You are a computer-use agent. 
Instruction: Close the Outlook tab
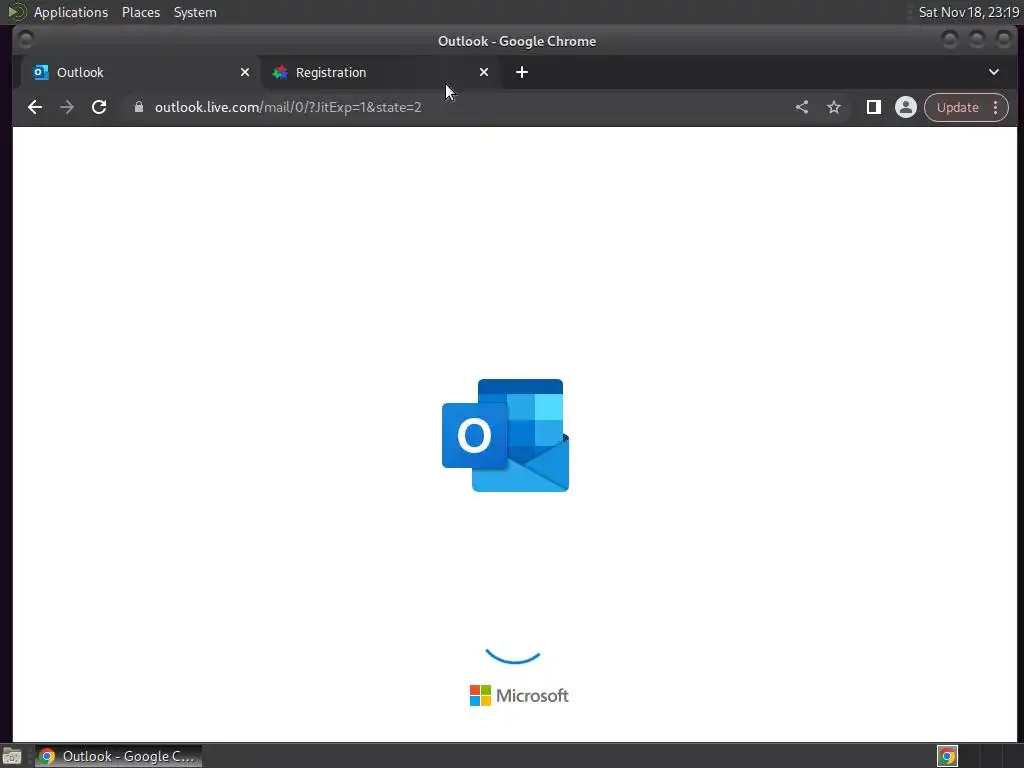point(245,72)
